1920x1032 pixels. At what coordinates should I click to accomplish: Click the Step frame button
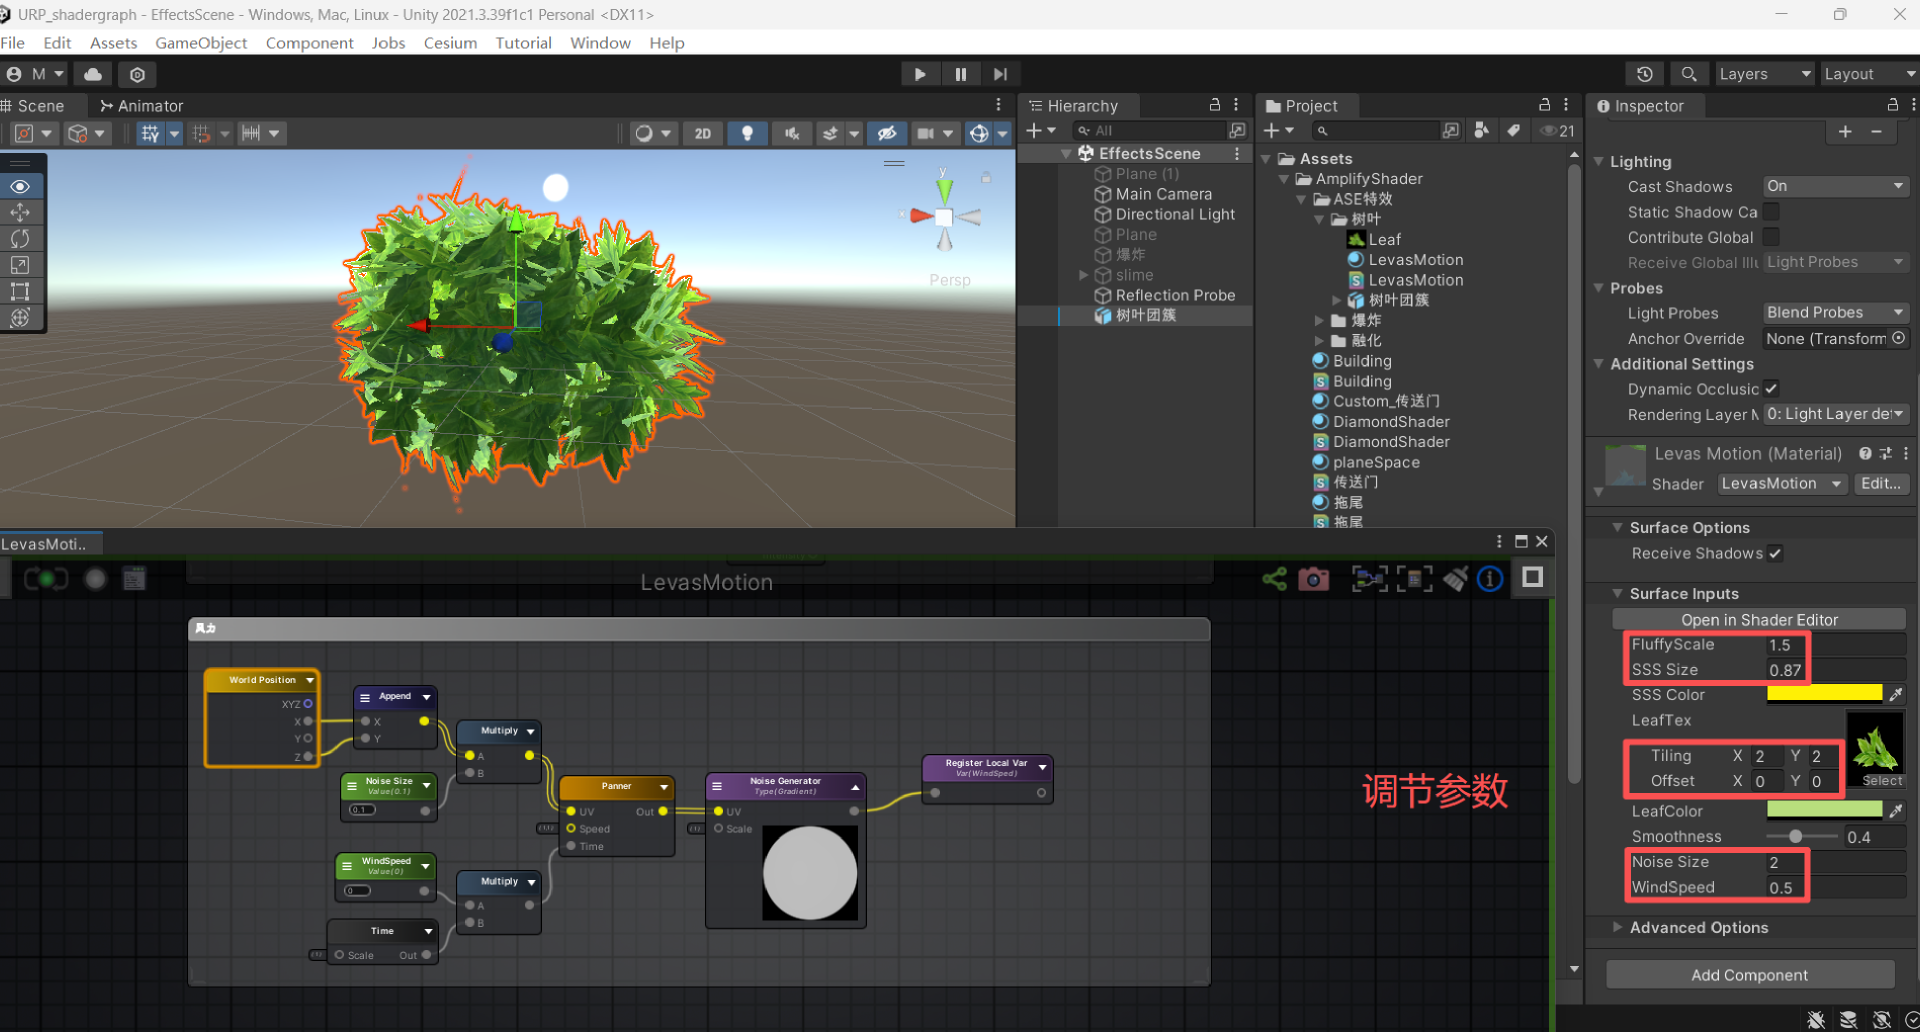point(1000,74)
